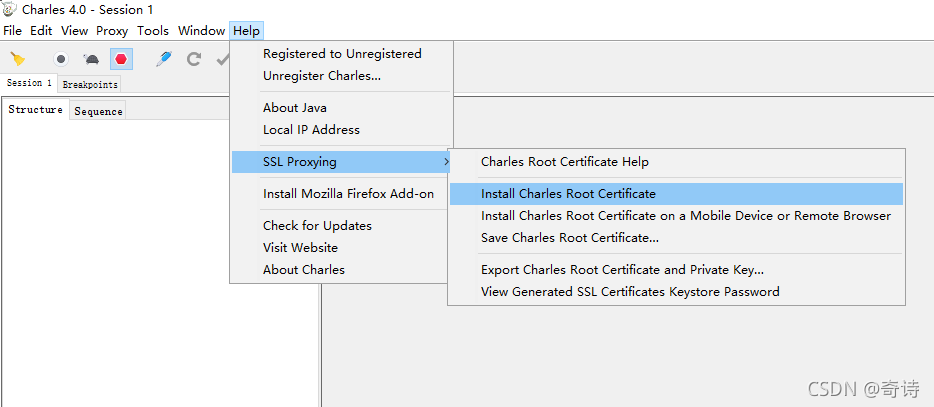
Task: Select Local IP Address menu entry
Action: coord(342,130)
